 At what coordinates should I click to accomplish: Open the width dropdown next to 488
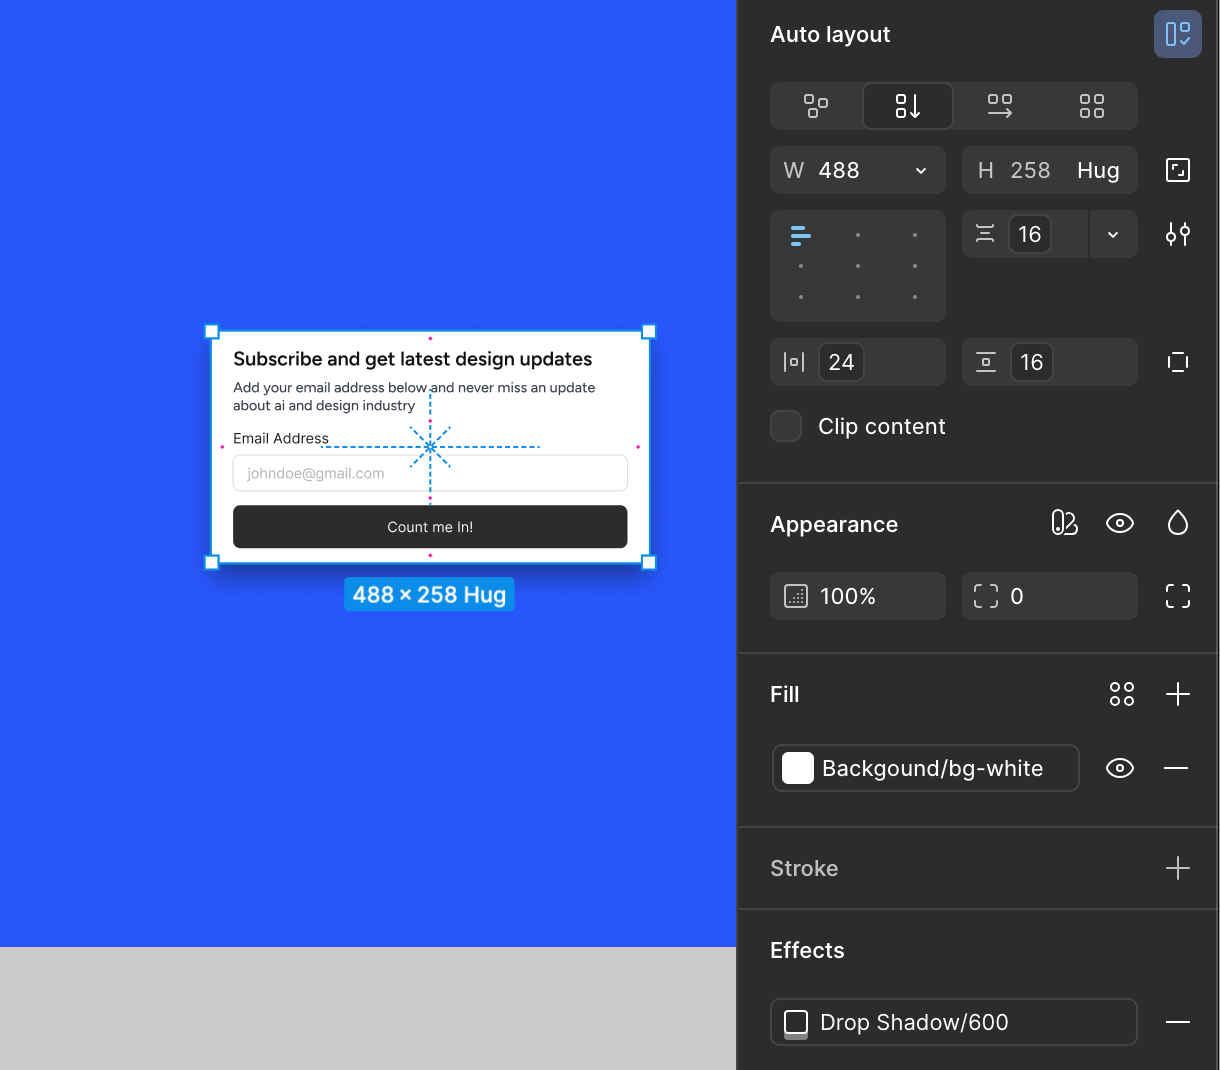click(x=920, y=170)
